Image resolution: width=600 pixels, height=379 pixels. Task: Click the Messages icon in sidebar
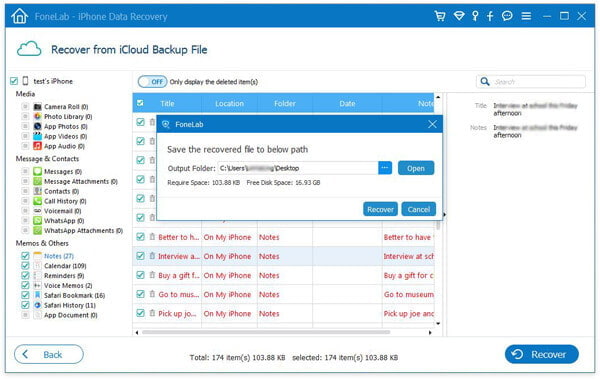click(38, 171)
